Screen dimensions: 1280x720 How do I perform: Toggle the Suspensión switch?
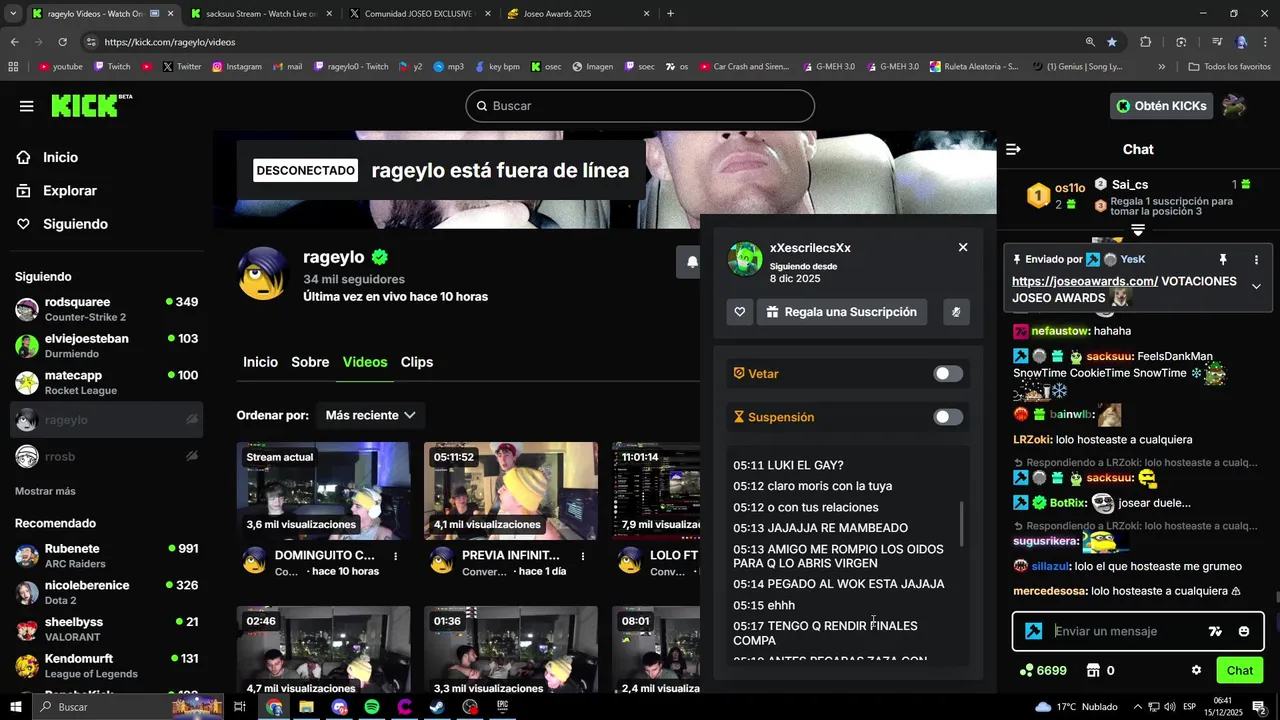click(948, 417)
